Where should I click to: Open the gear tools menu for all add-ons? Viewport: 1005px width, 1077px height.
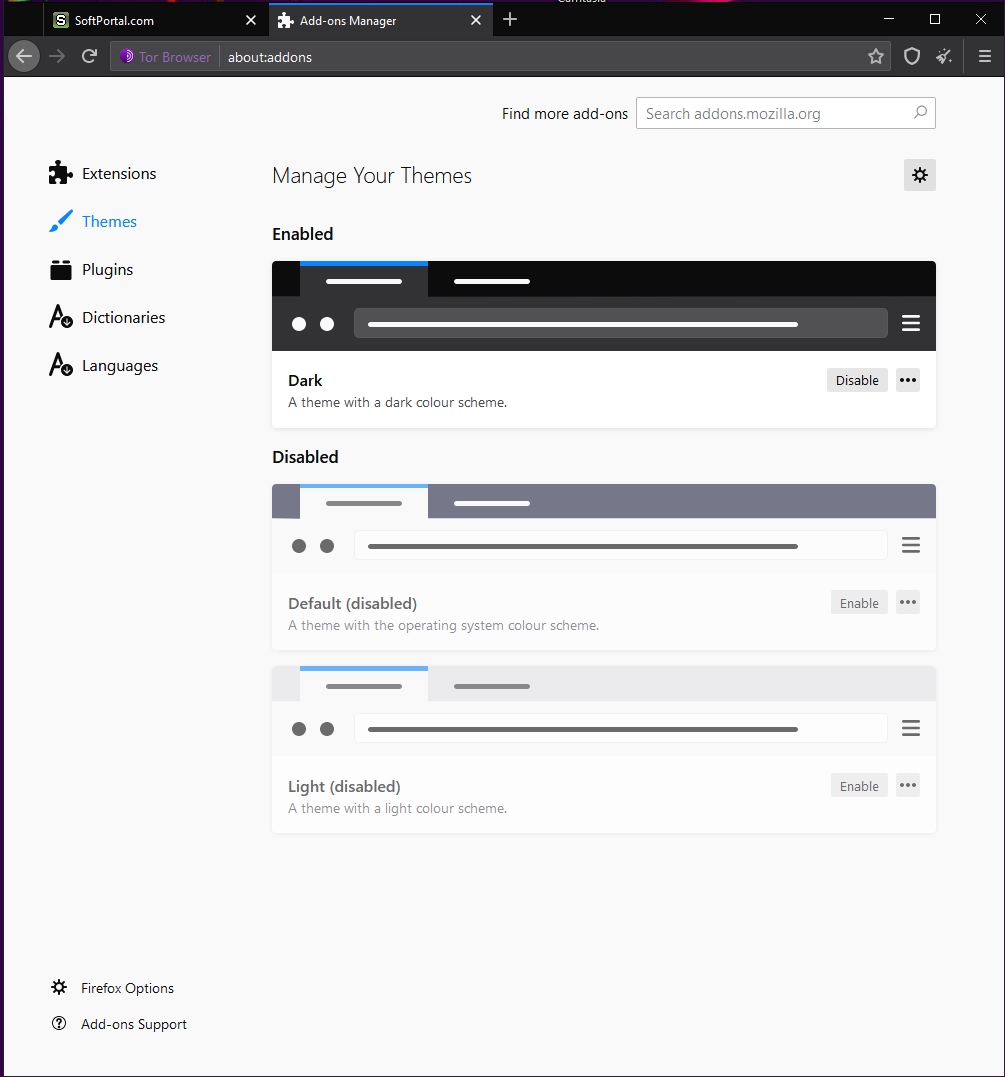coord(920,175)
